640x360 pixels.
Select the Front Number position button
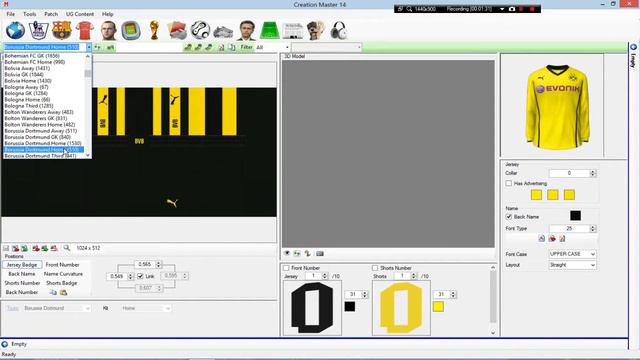(62, 265)
